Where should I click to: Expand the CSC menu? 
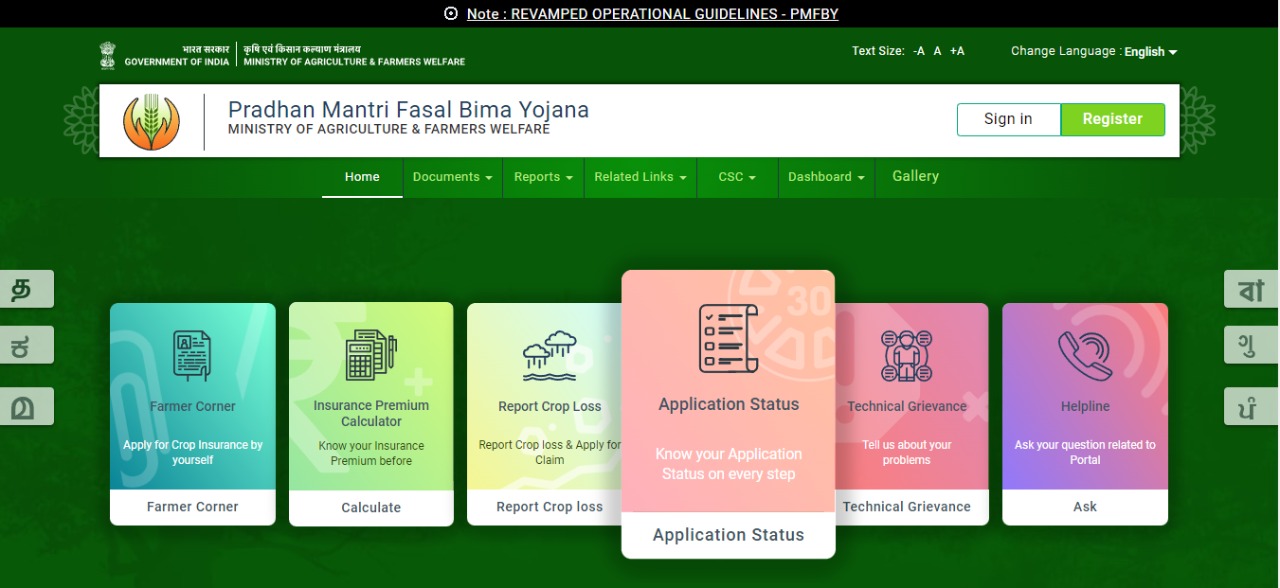pos(736,177)
